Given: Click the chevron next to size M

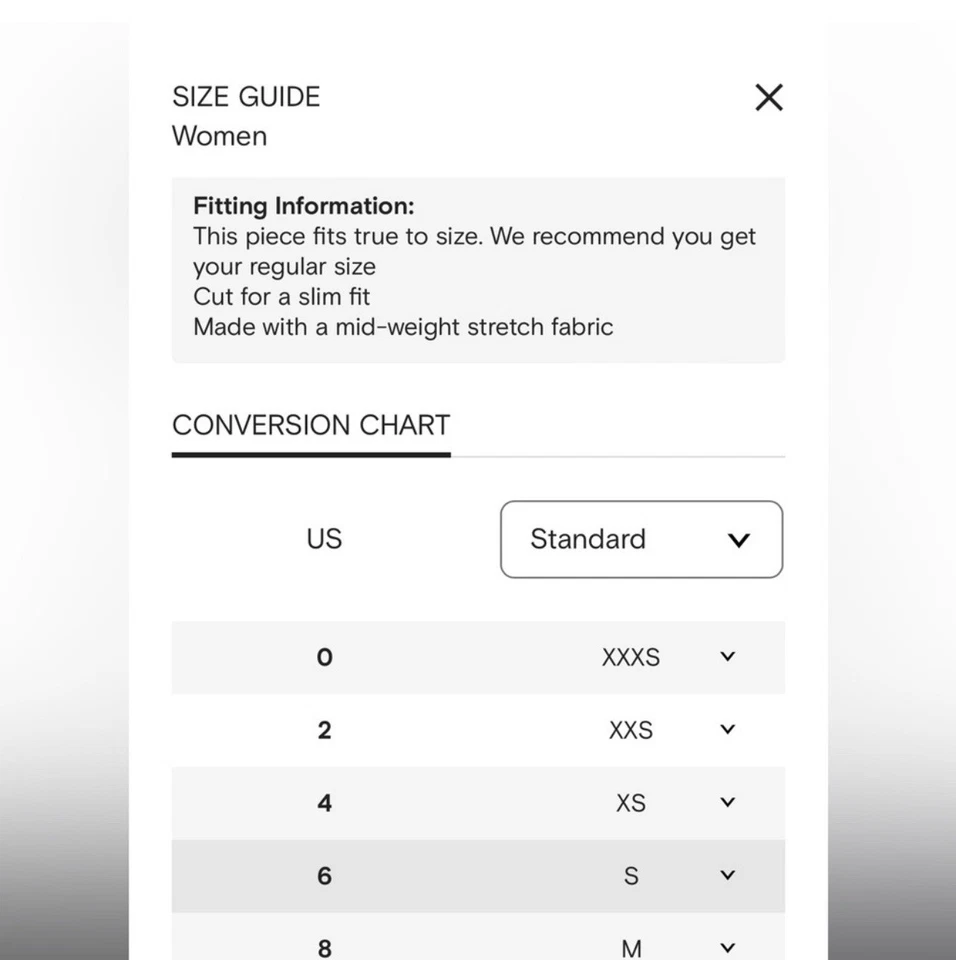Looking at the screenshot, I should coord(728,947).
